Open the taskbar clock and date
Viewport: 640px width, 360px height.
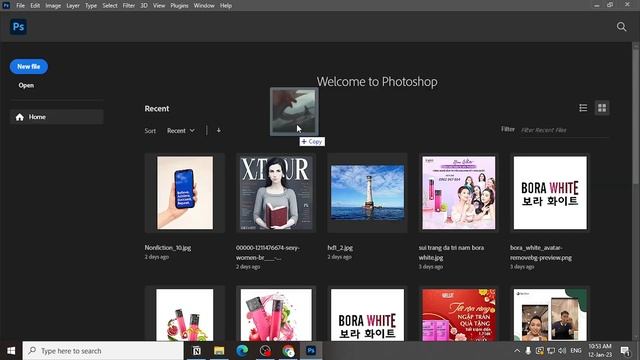click(600, 351)
